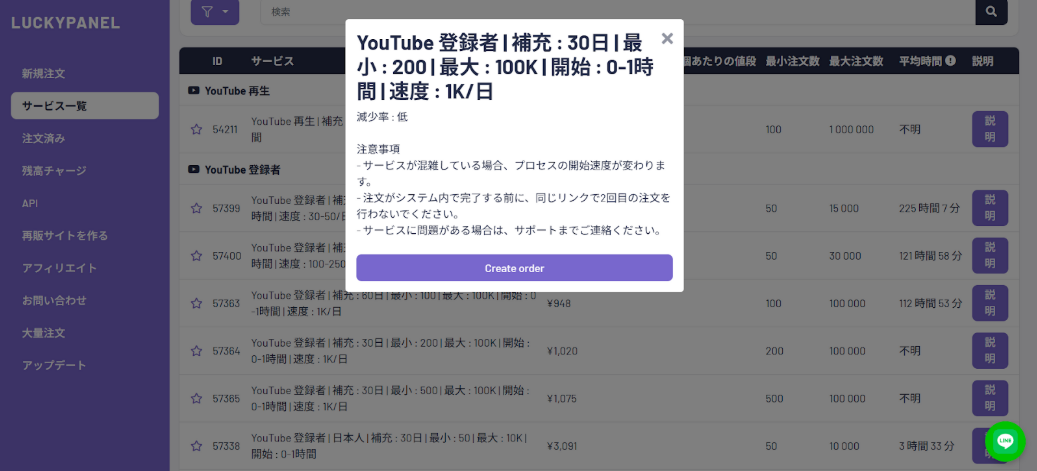The image size is (1037, 471).
Task: Click the price ¥948
Action: (x=559, y=304)
